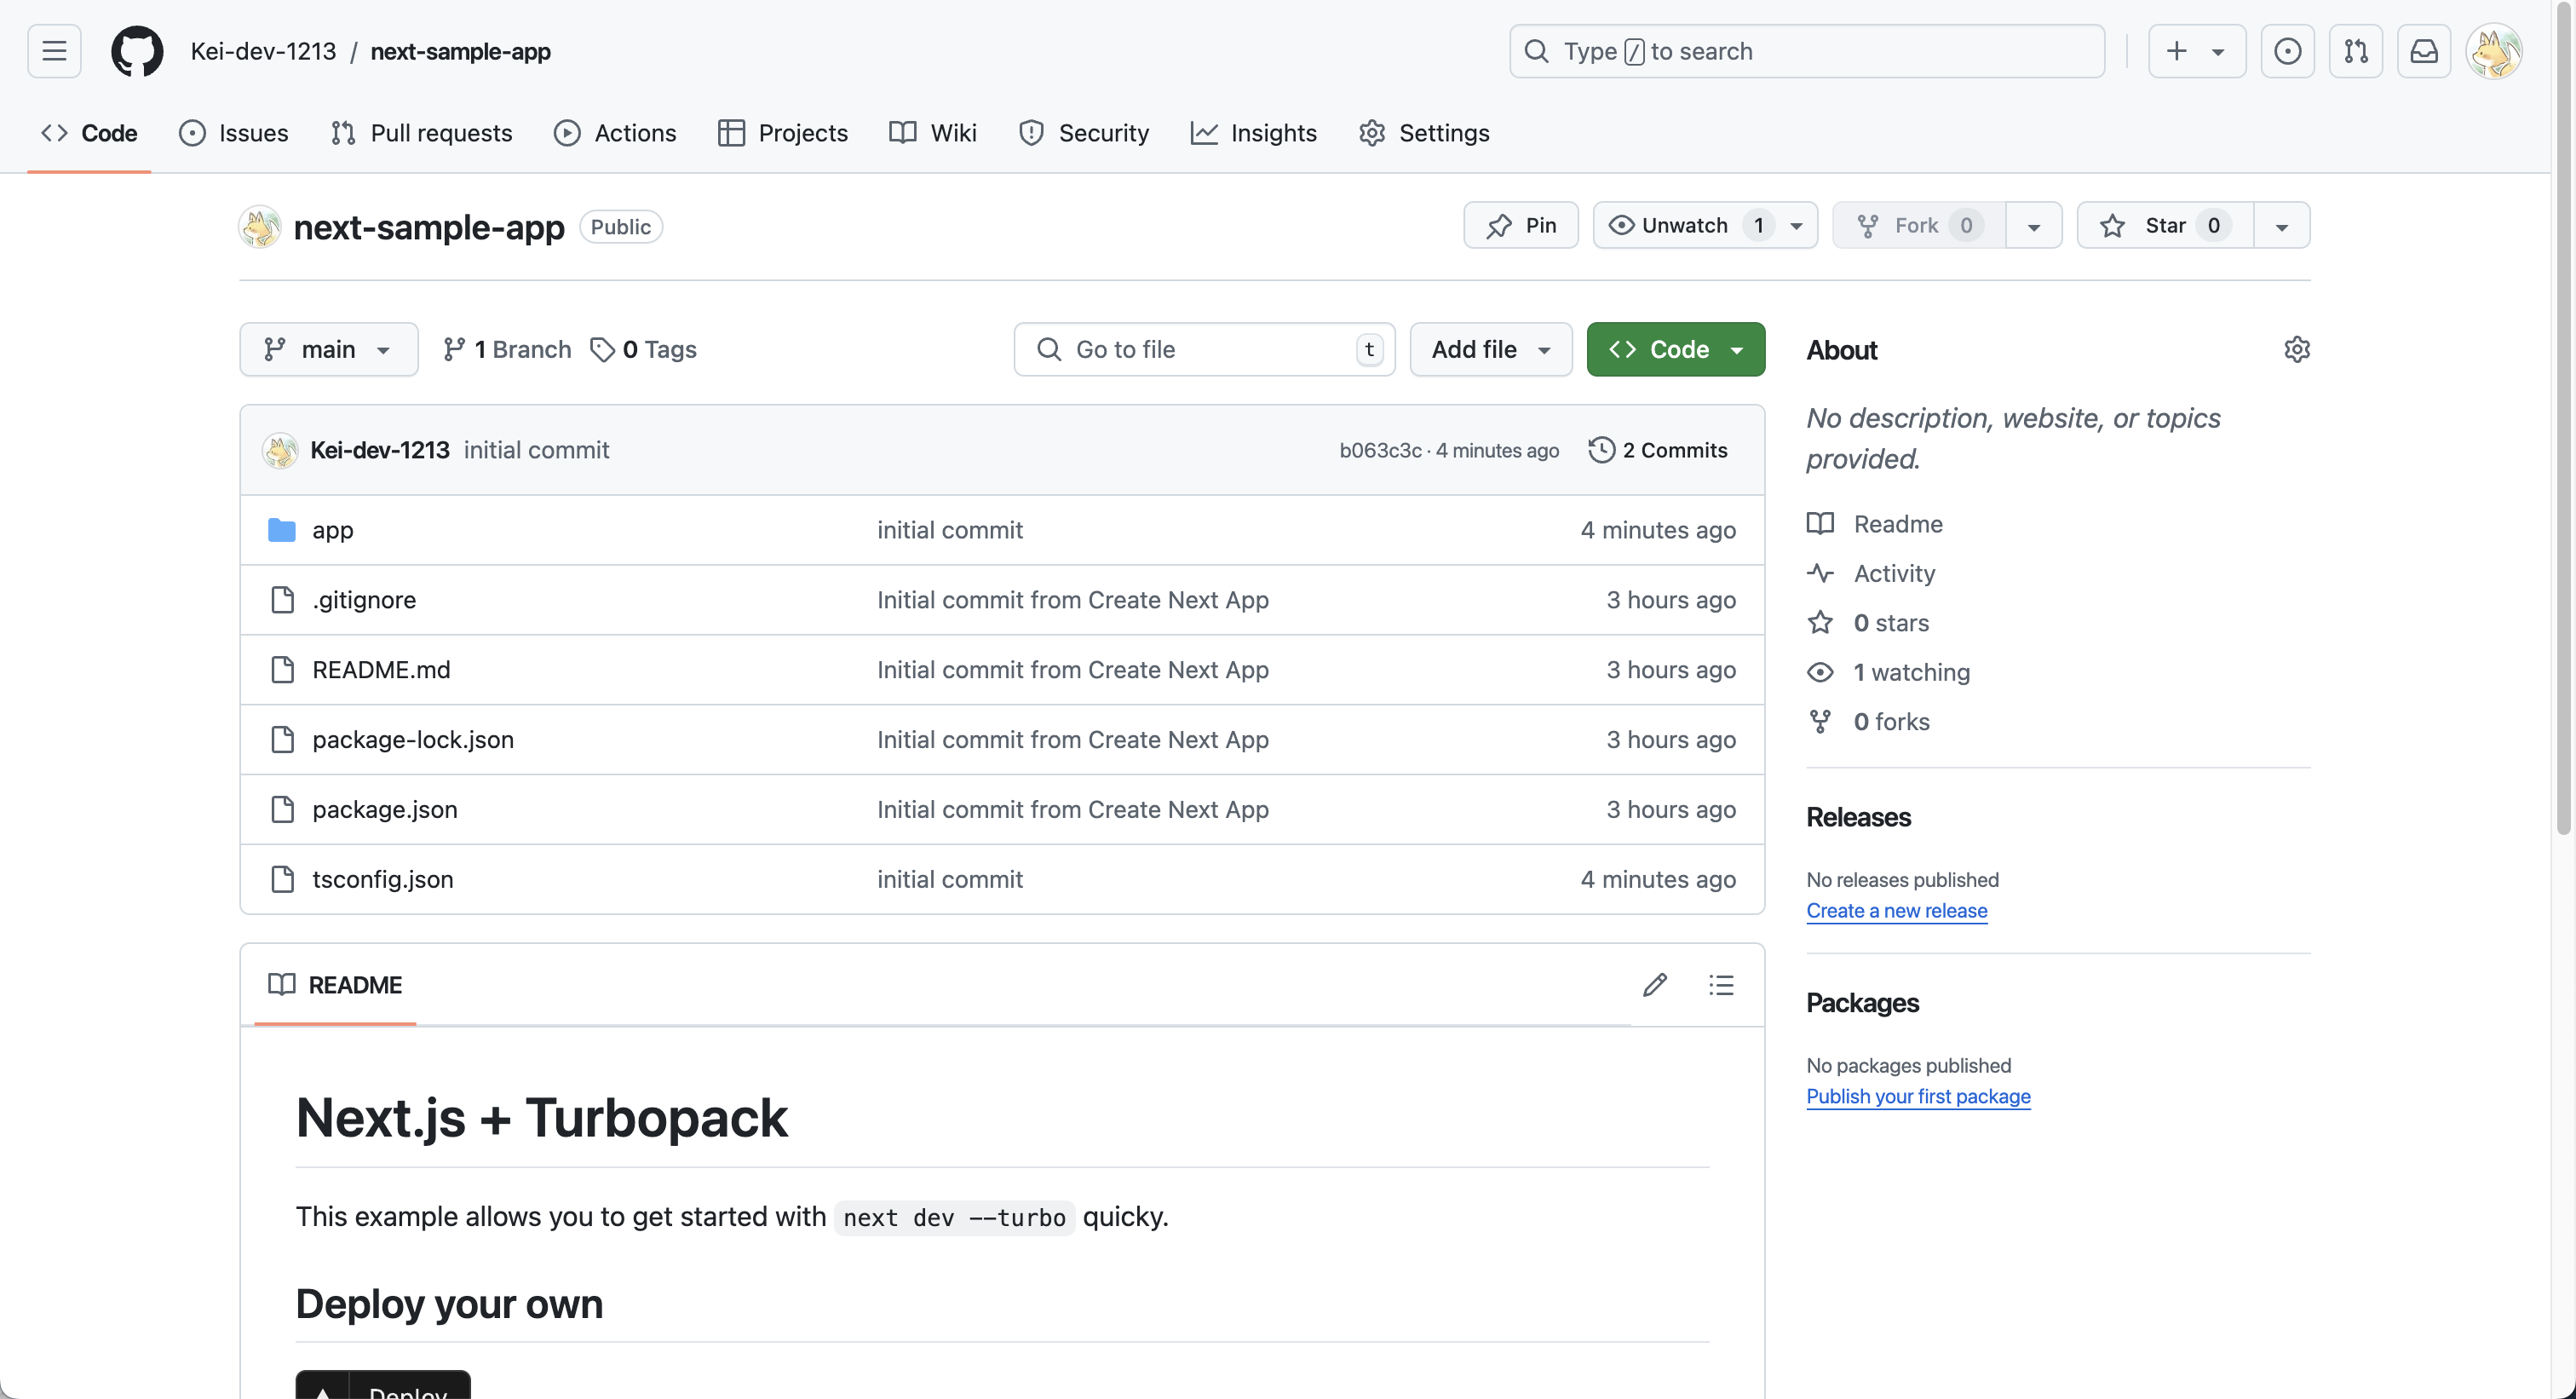2576x1399 pixels.
Task: Open the Insights tab
Action: 1254,133
